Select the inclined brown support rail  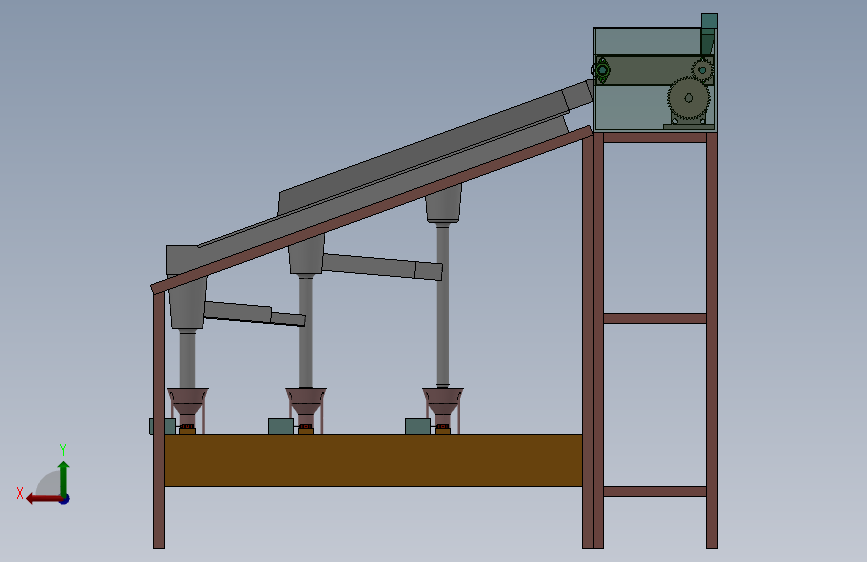[372, 210]
